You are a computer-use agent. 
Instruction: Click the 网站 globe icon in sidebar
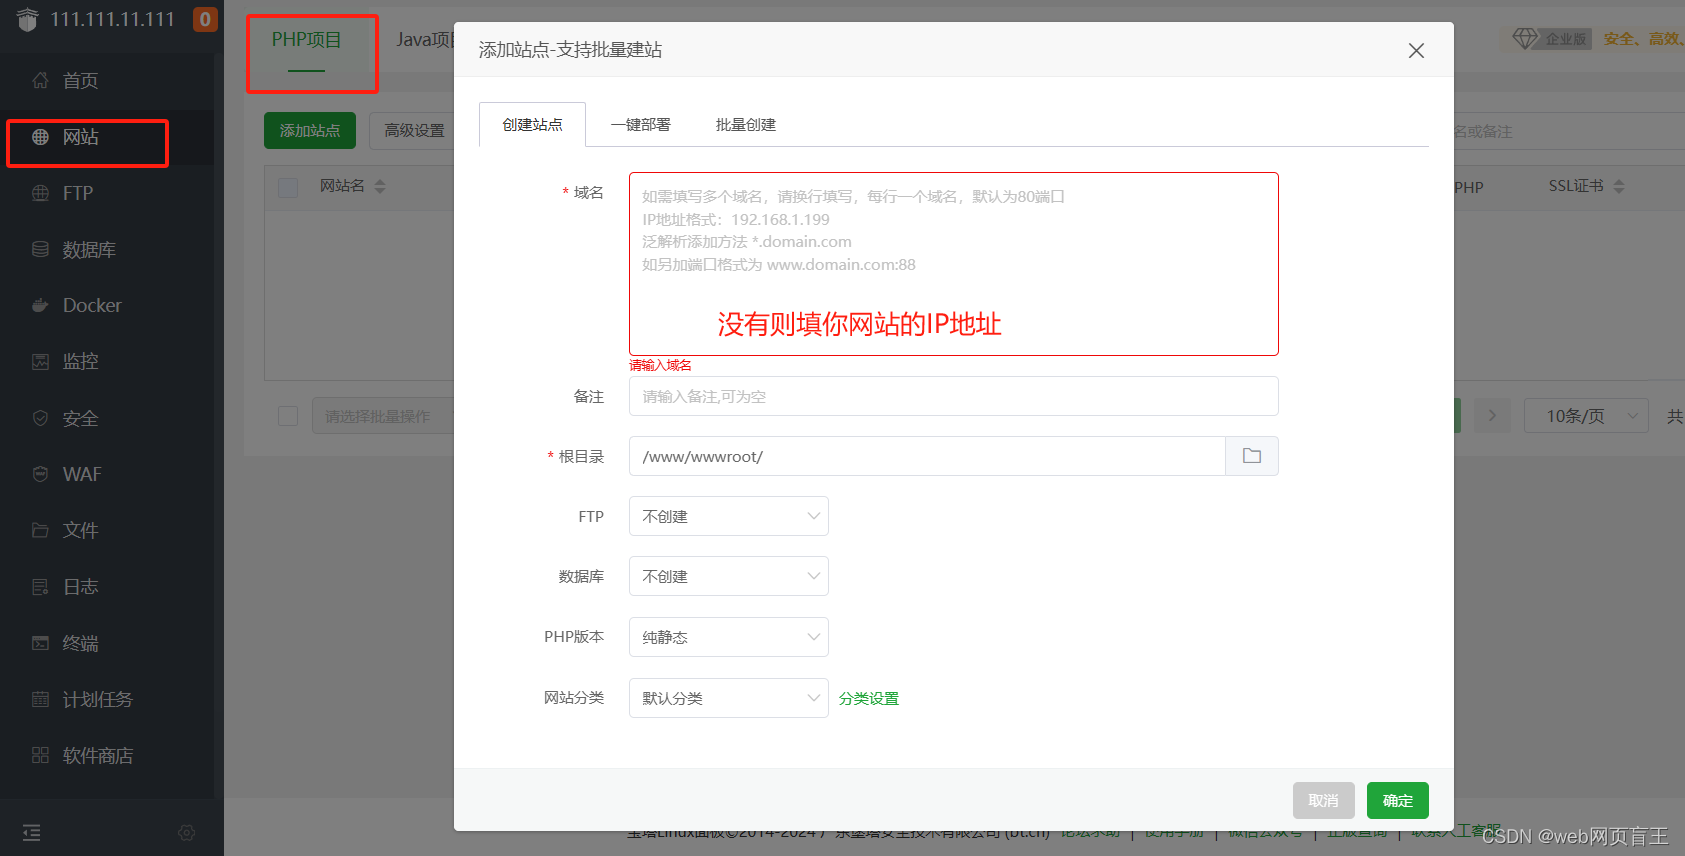click(40, 137)
